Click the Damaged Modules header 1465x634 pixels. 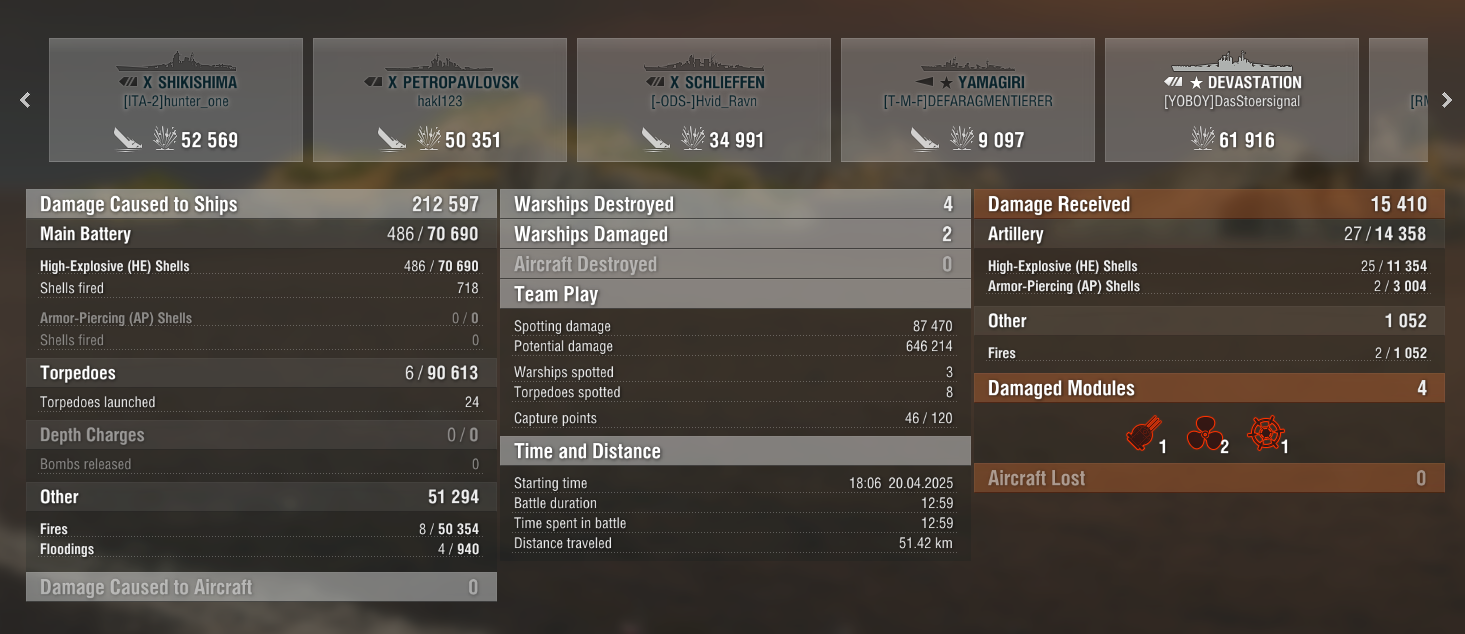click(1209, 388)
